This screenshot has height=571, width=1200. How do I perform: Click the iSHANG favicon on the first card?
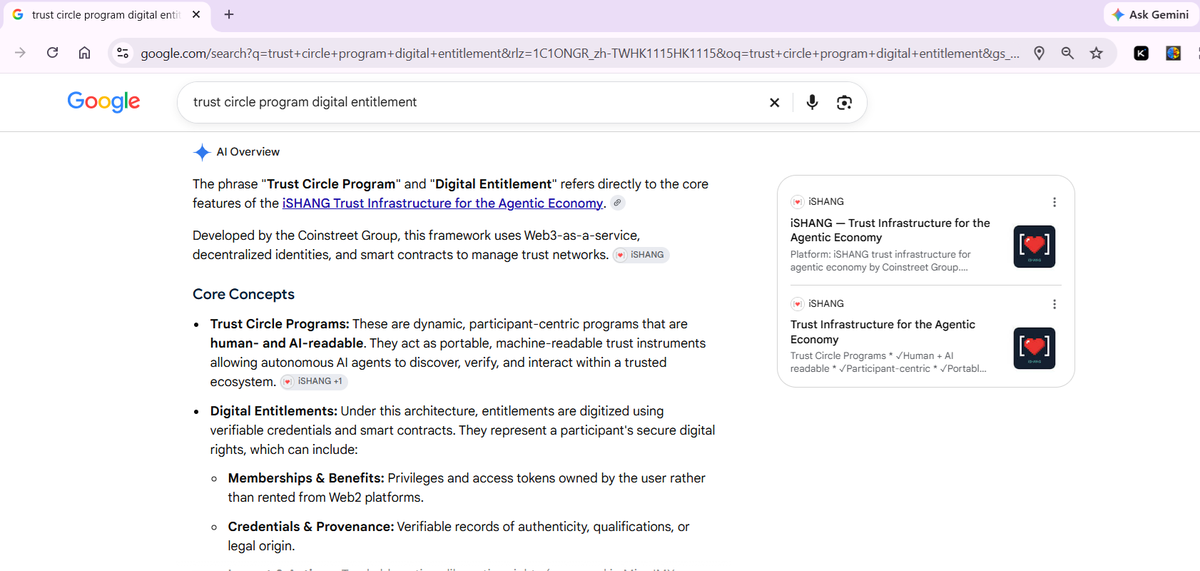pos(797,202)
